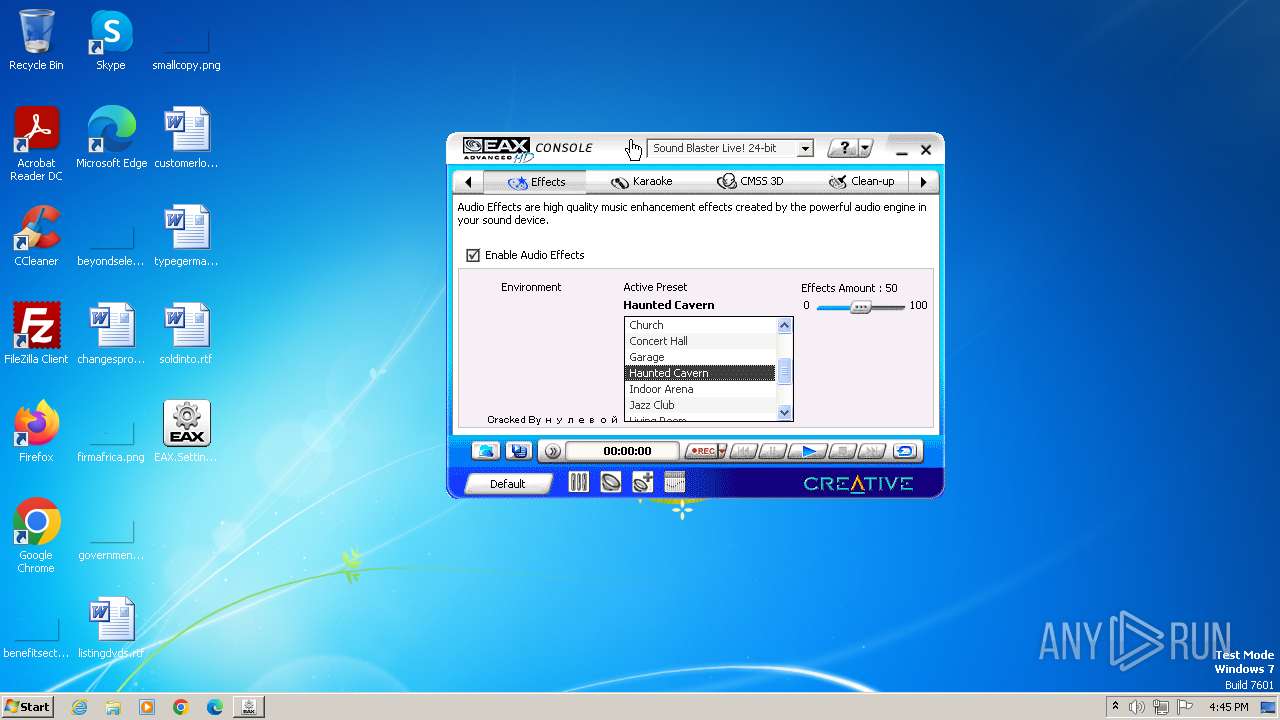
Task: Select Indoor Arena environment preset
Action: pos(700,389)
